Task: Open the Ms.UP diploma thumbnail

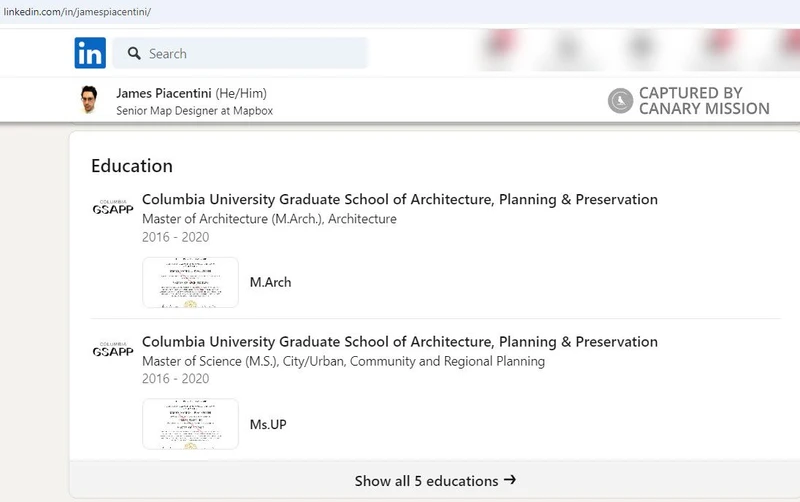Action: click(x=190, y=424)
